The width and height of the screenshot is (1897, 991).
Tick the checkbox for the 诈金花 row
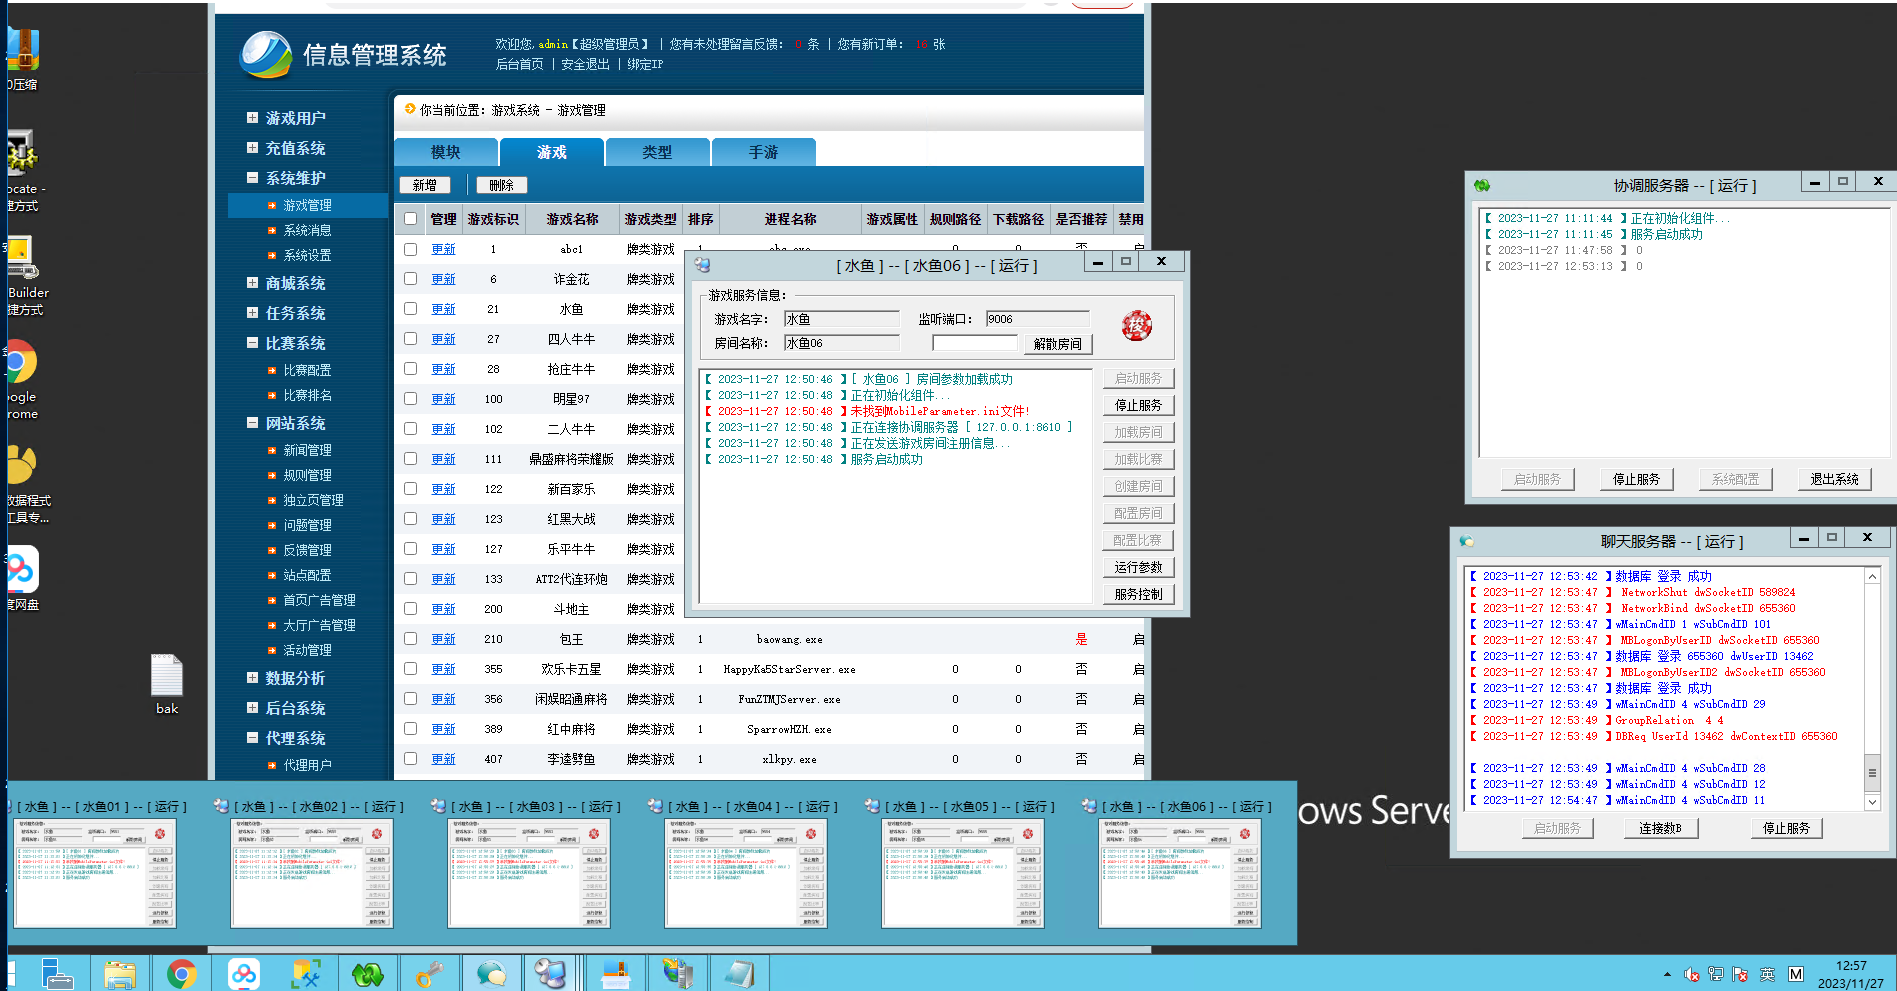click(x=410, y=279)
